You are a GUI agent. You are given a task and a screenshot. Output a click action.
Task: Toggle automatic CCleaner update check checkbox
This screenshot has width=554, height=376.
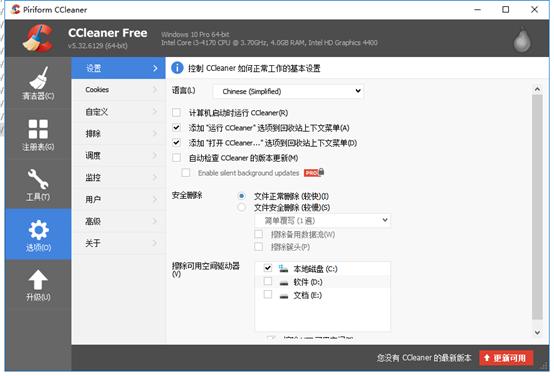click(176, 158)
